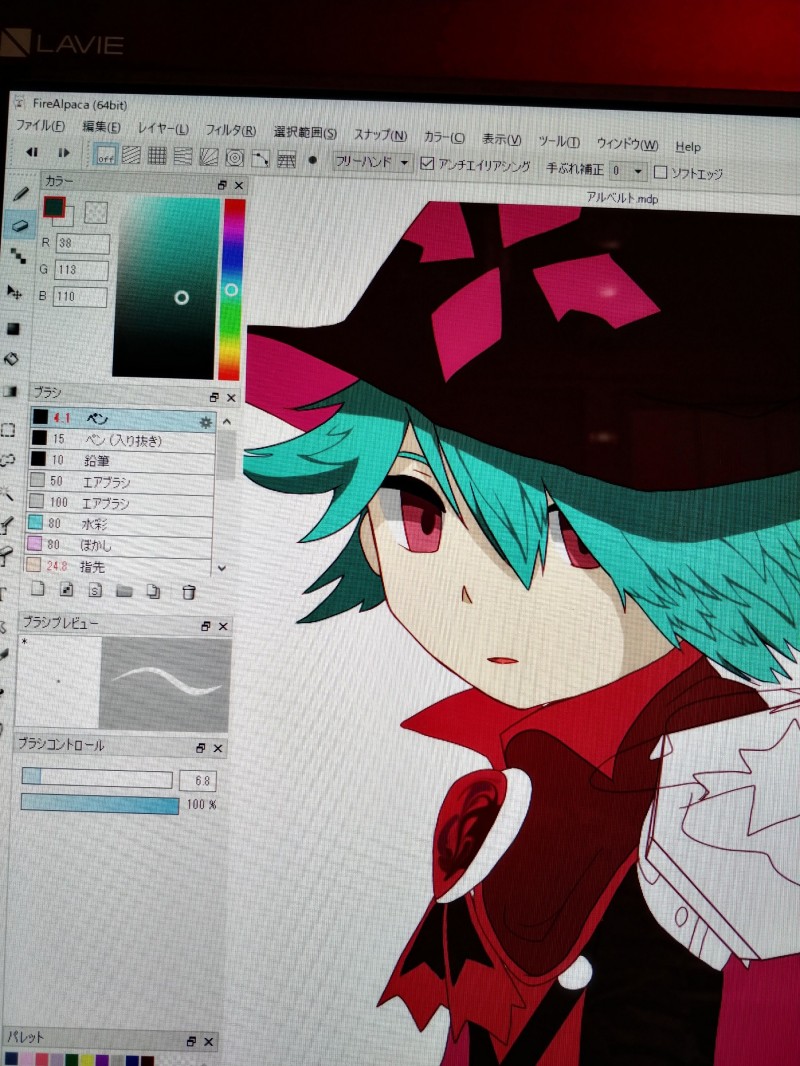Click the B value field

pyautogui.click(x=80, y=296)
